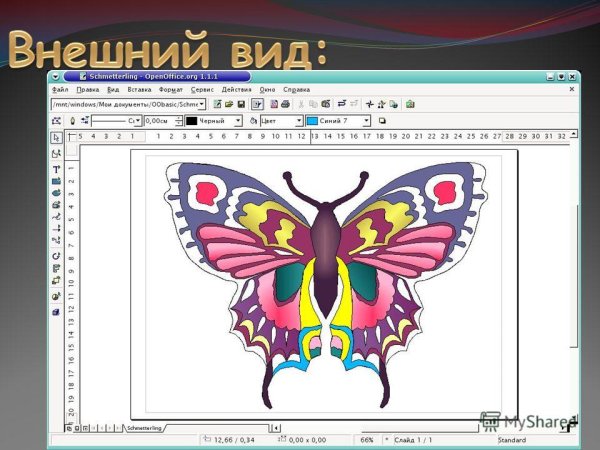Toggle the Stylist icon
The height and width of the screenshot is (450, 600).
click(x=382, y=104)
